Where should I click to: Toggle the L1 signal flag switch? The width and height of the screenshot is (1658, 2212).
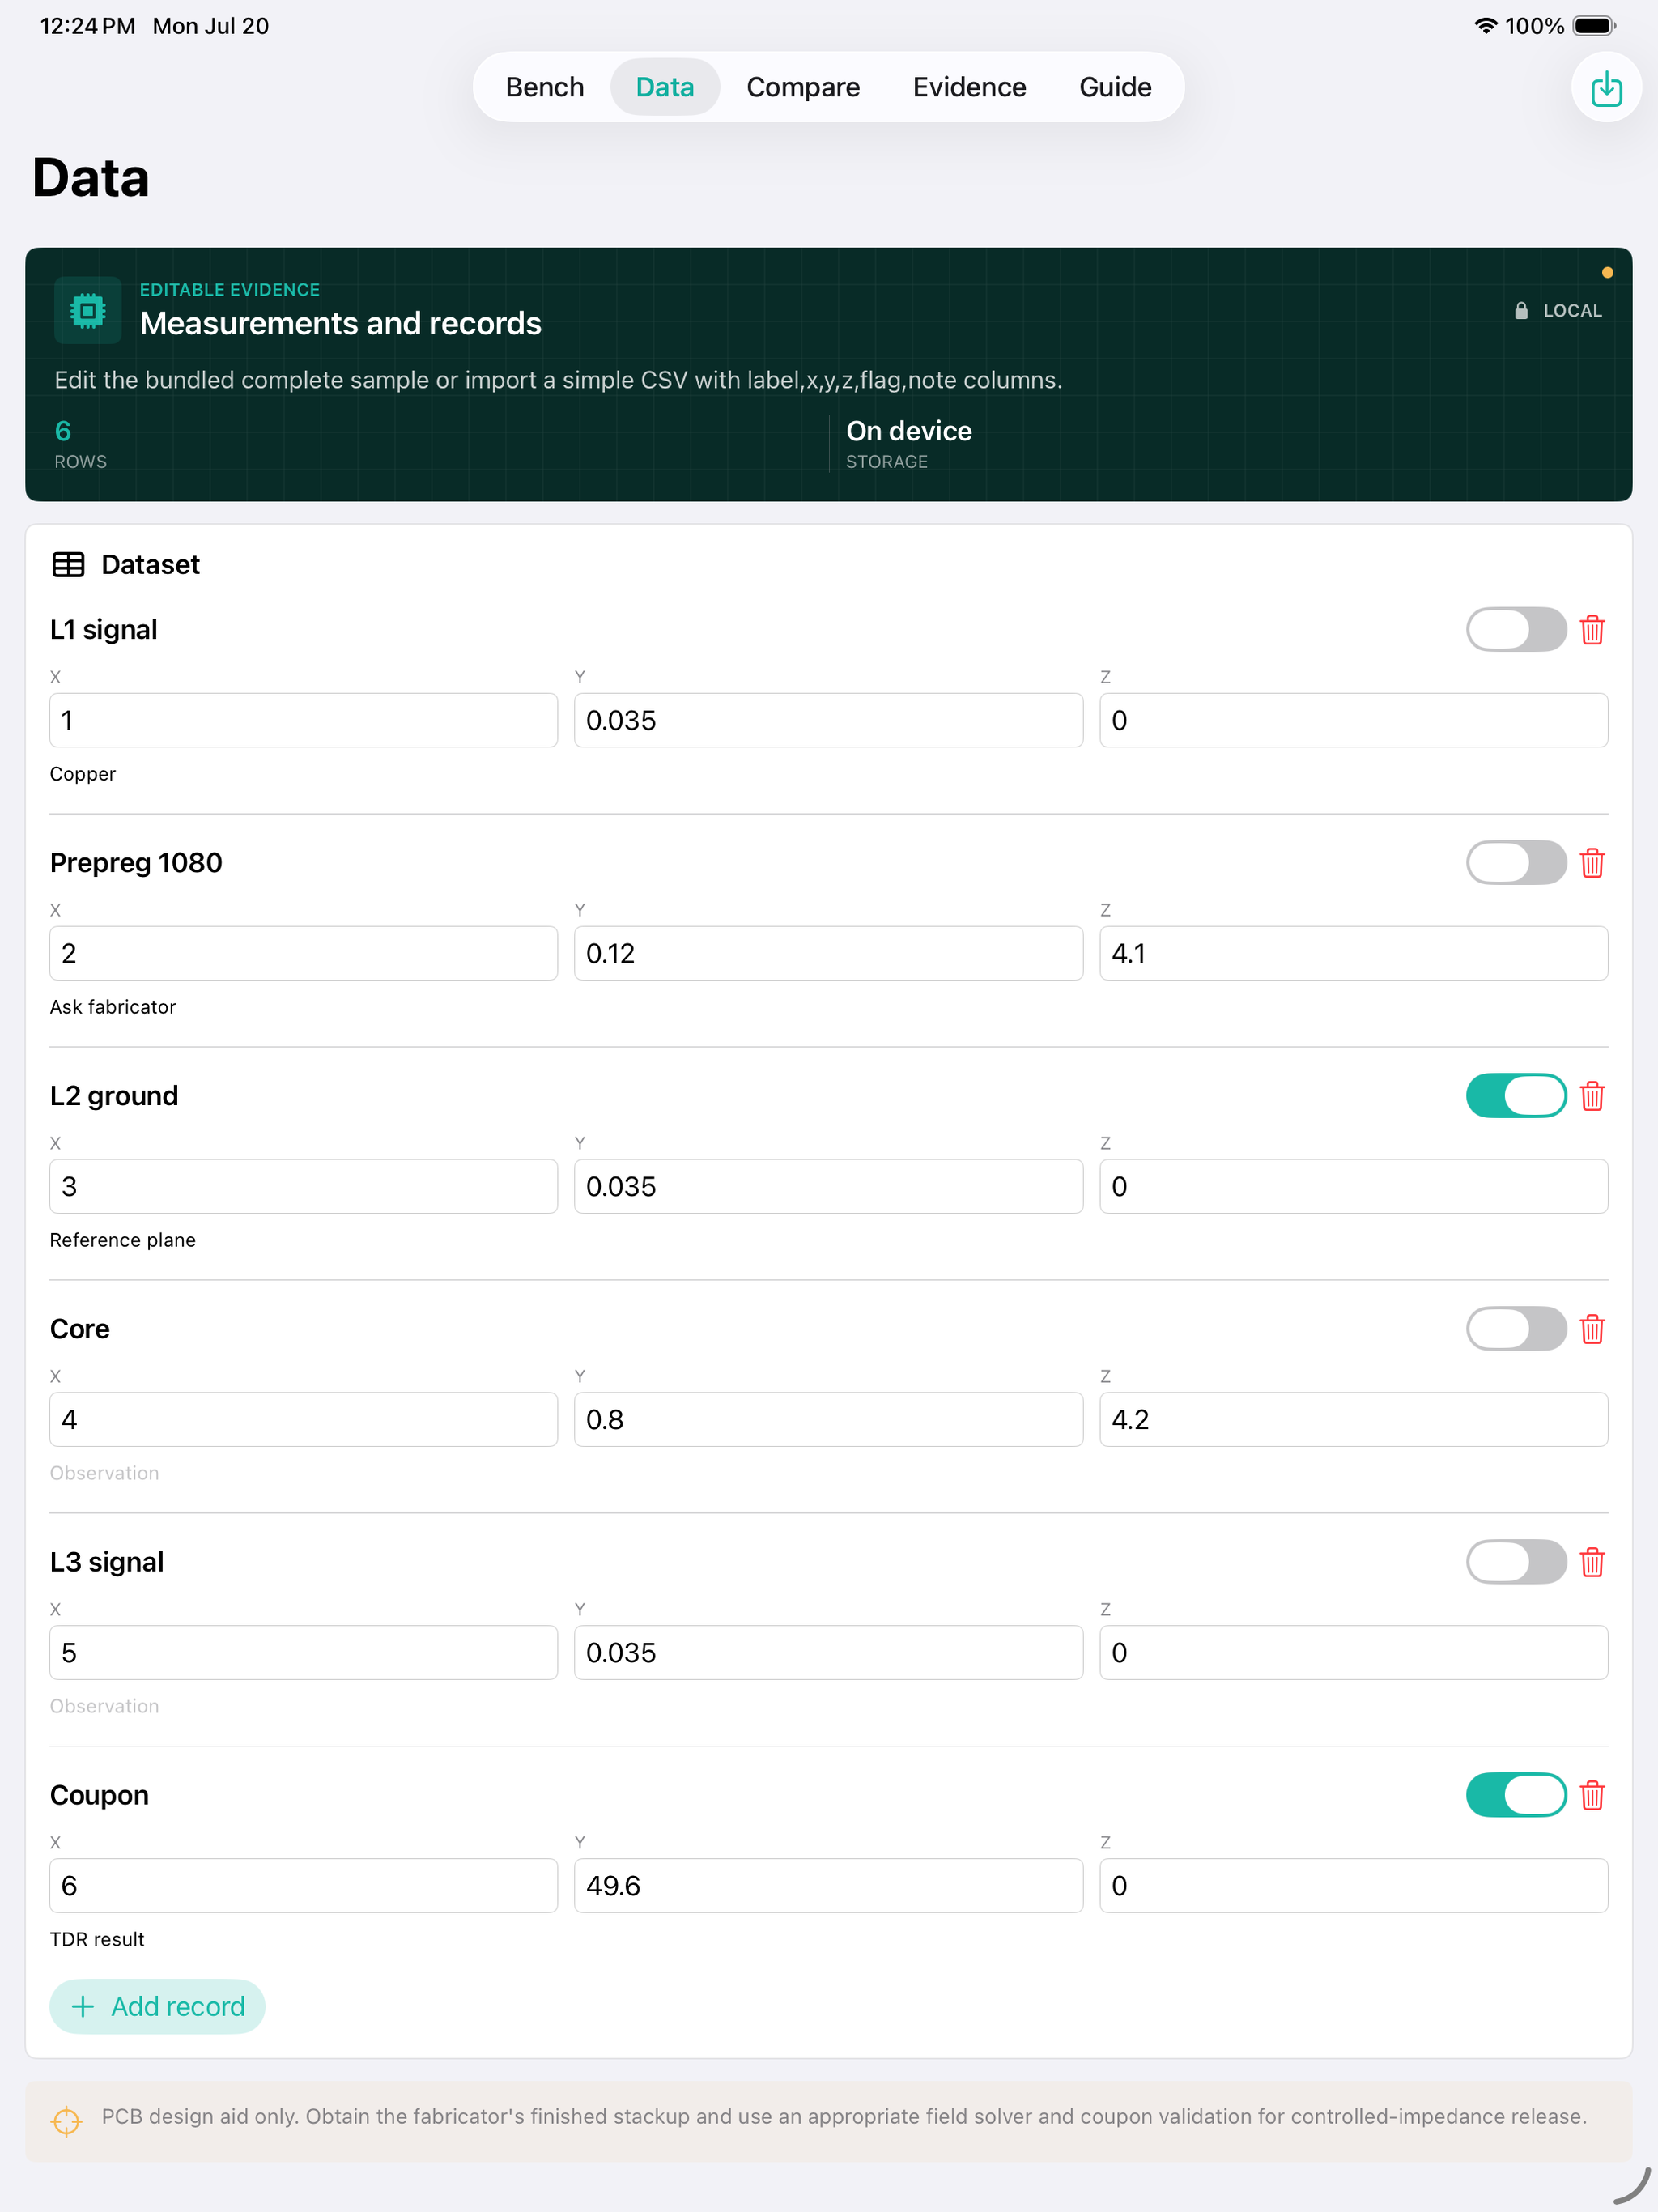[1516, 630]
